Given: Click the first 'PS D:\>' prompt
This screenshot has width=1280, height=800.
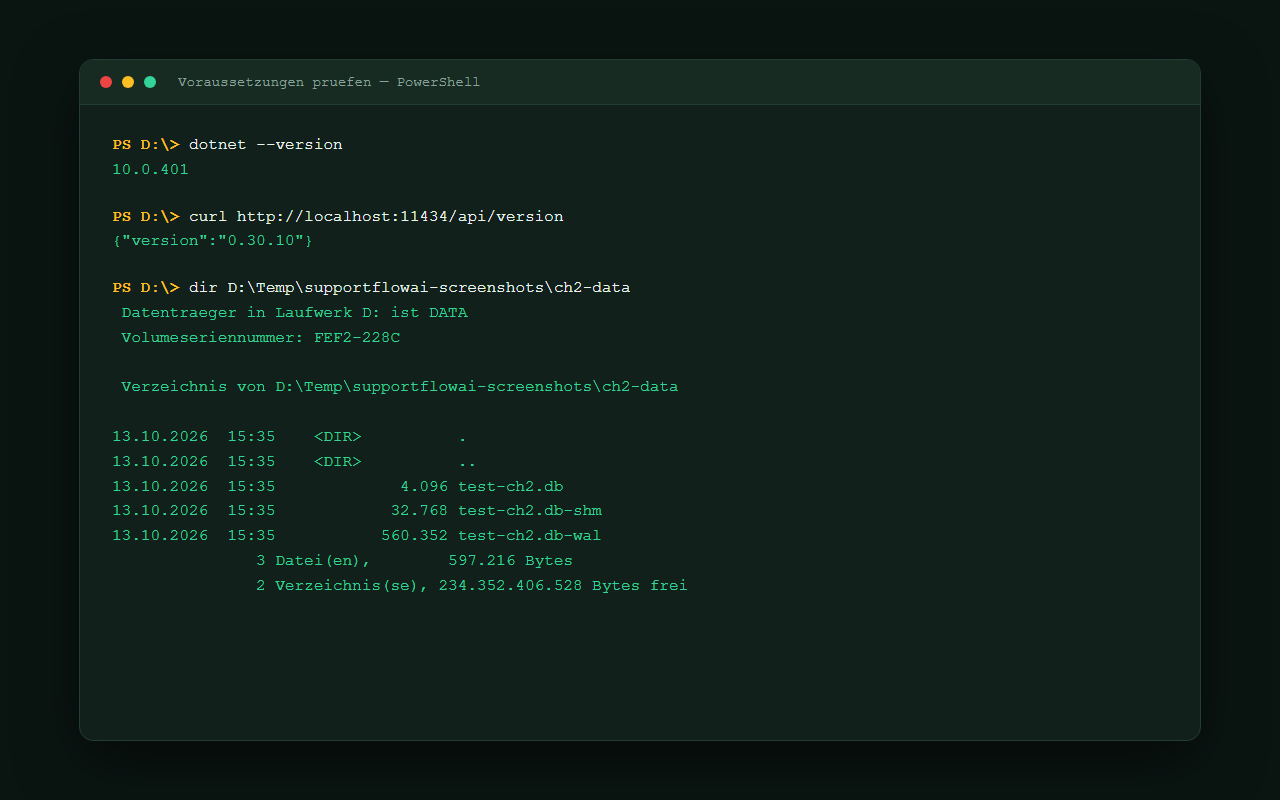Looking at the screenshot, I should (146, 145).
